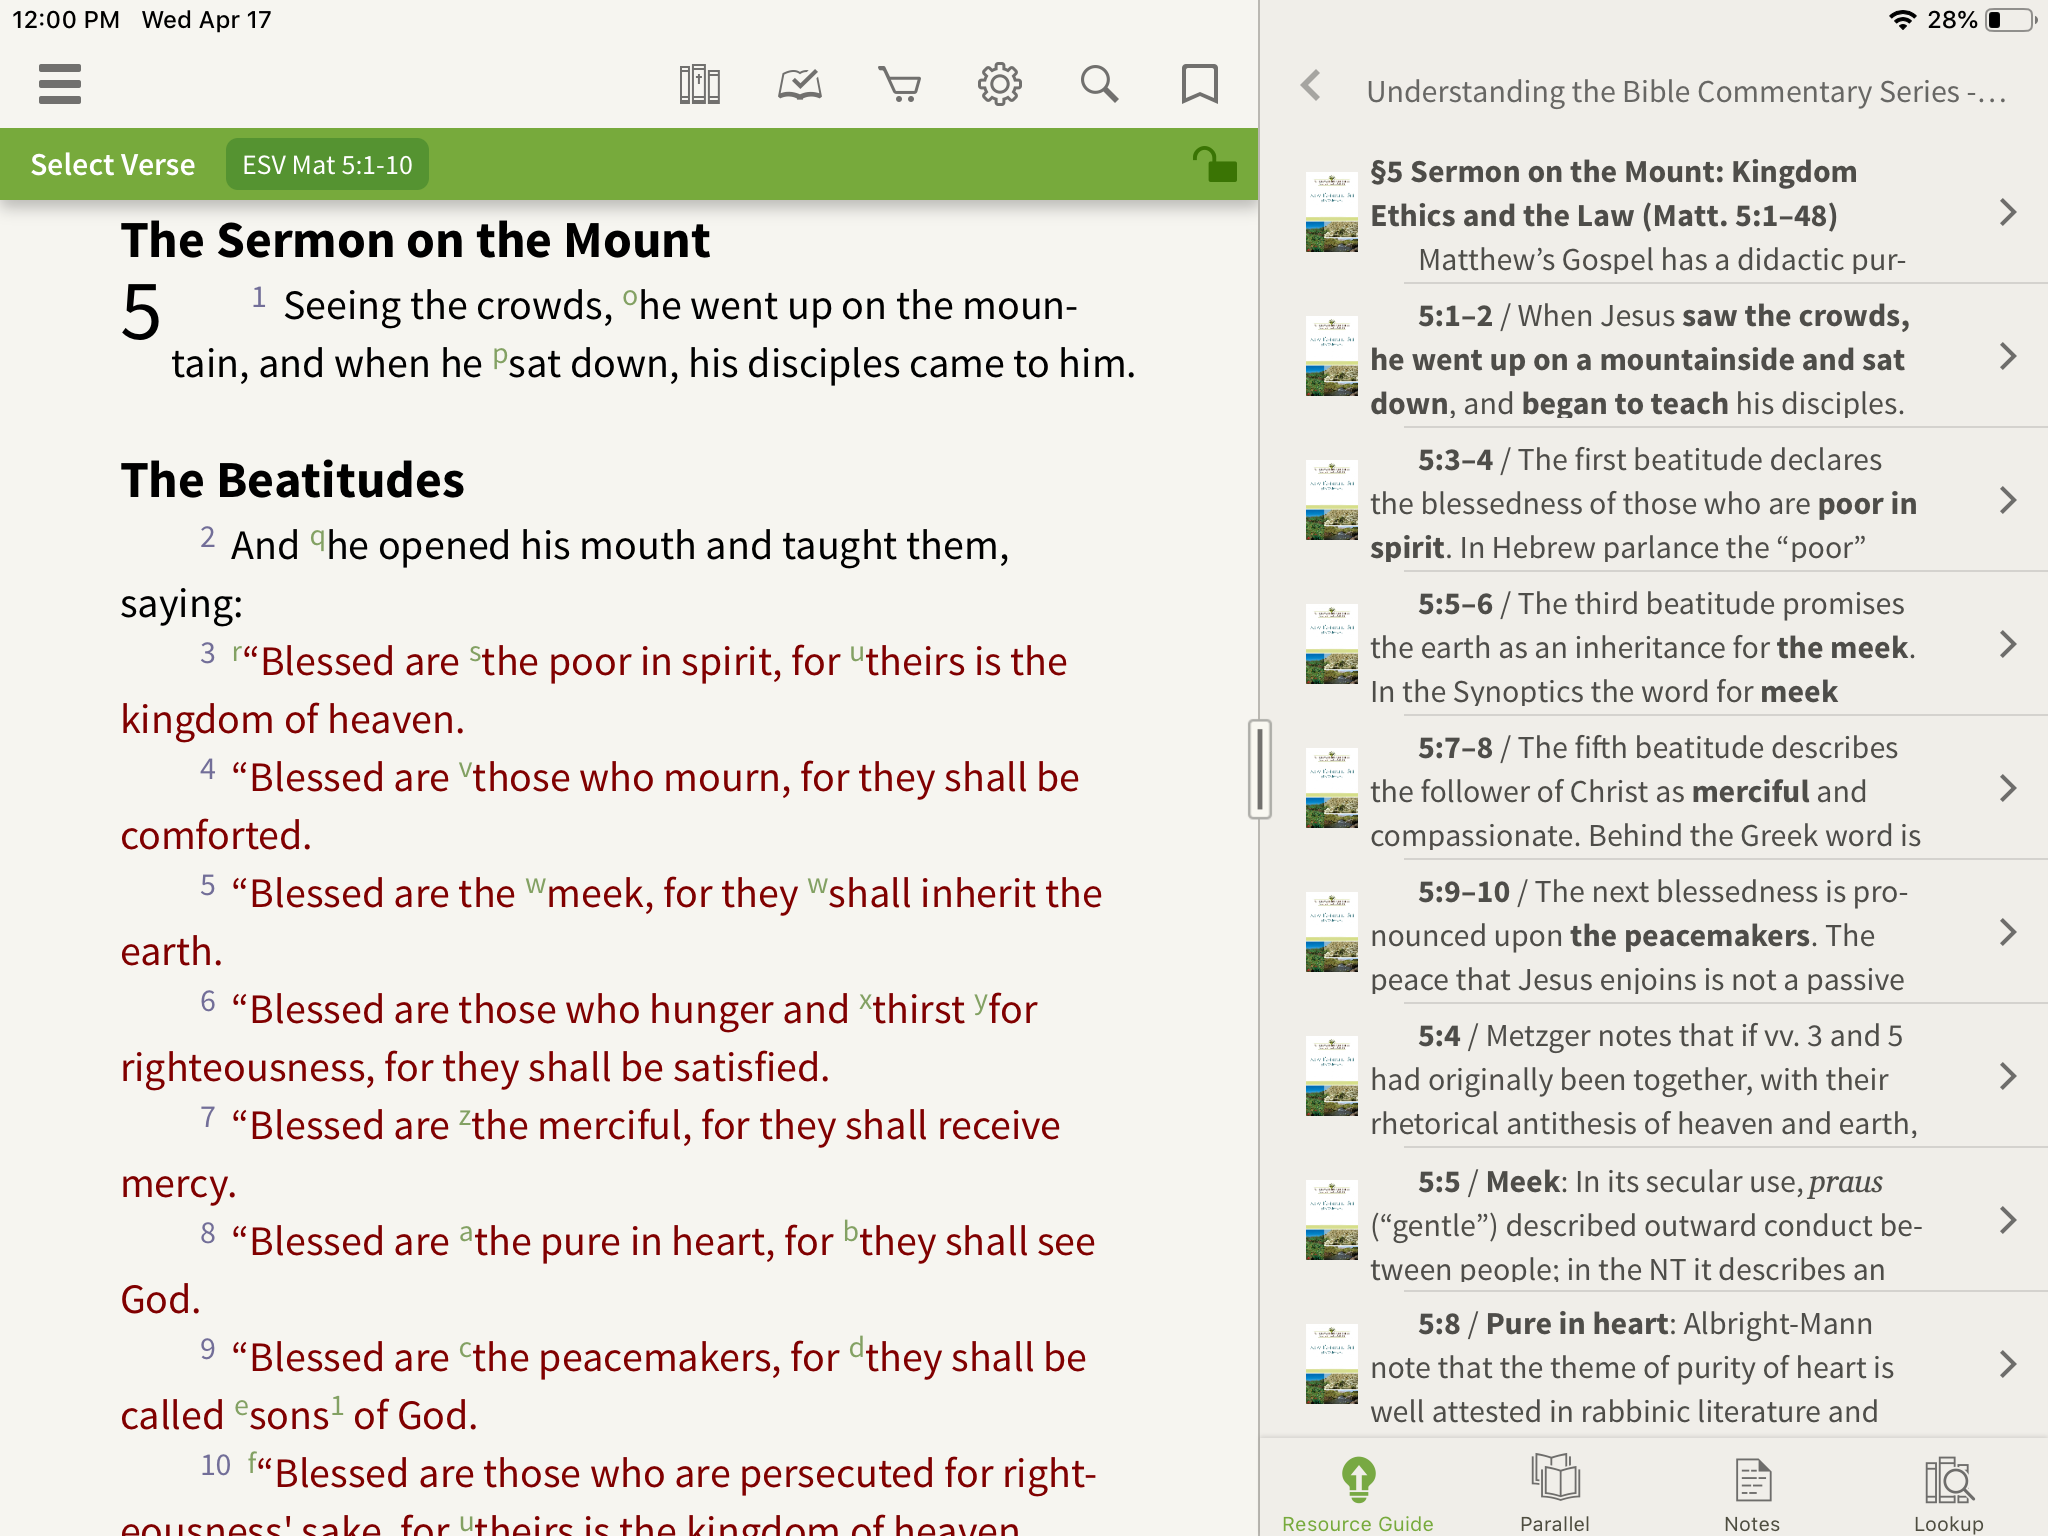Viewport: 2048px width, 1536px height.
Task: Tap cross-reference o before 'he went up'
Action: (x=629, y=297)
